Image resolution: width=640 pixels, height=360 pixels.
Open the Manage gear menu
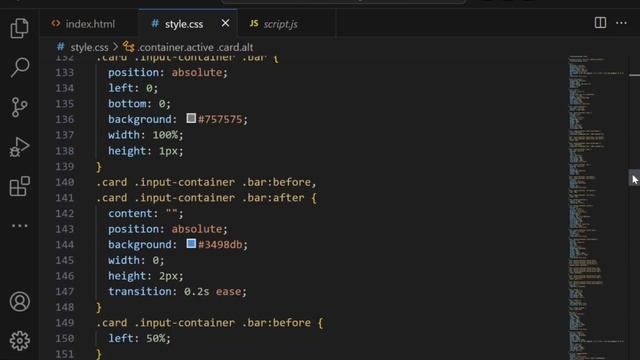point(19,340)
